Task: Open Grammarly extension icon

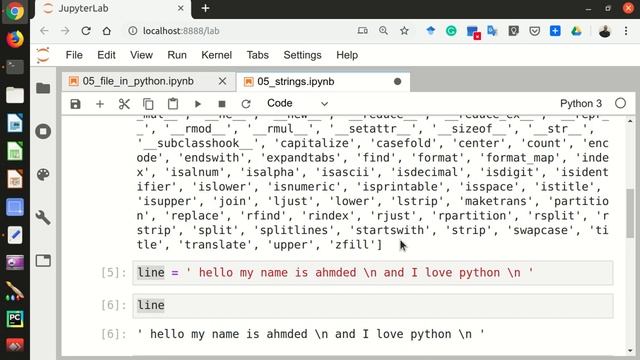Action: (x=451, y=31)
